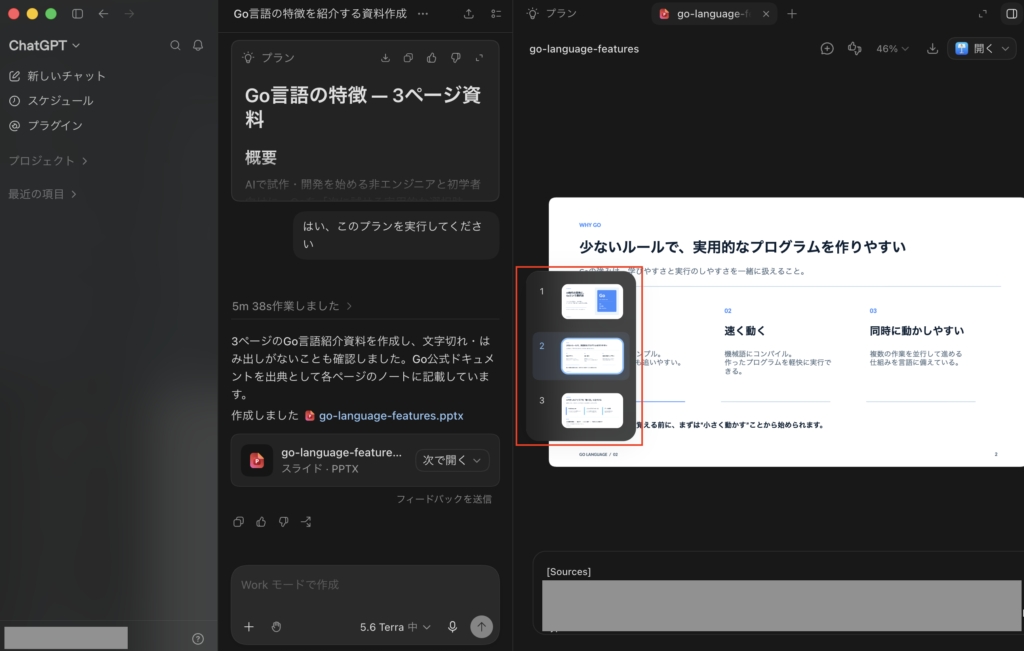Open the help question mark icon

(x=198, y=639)
